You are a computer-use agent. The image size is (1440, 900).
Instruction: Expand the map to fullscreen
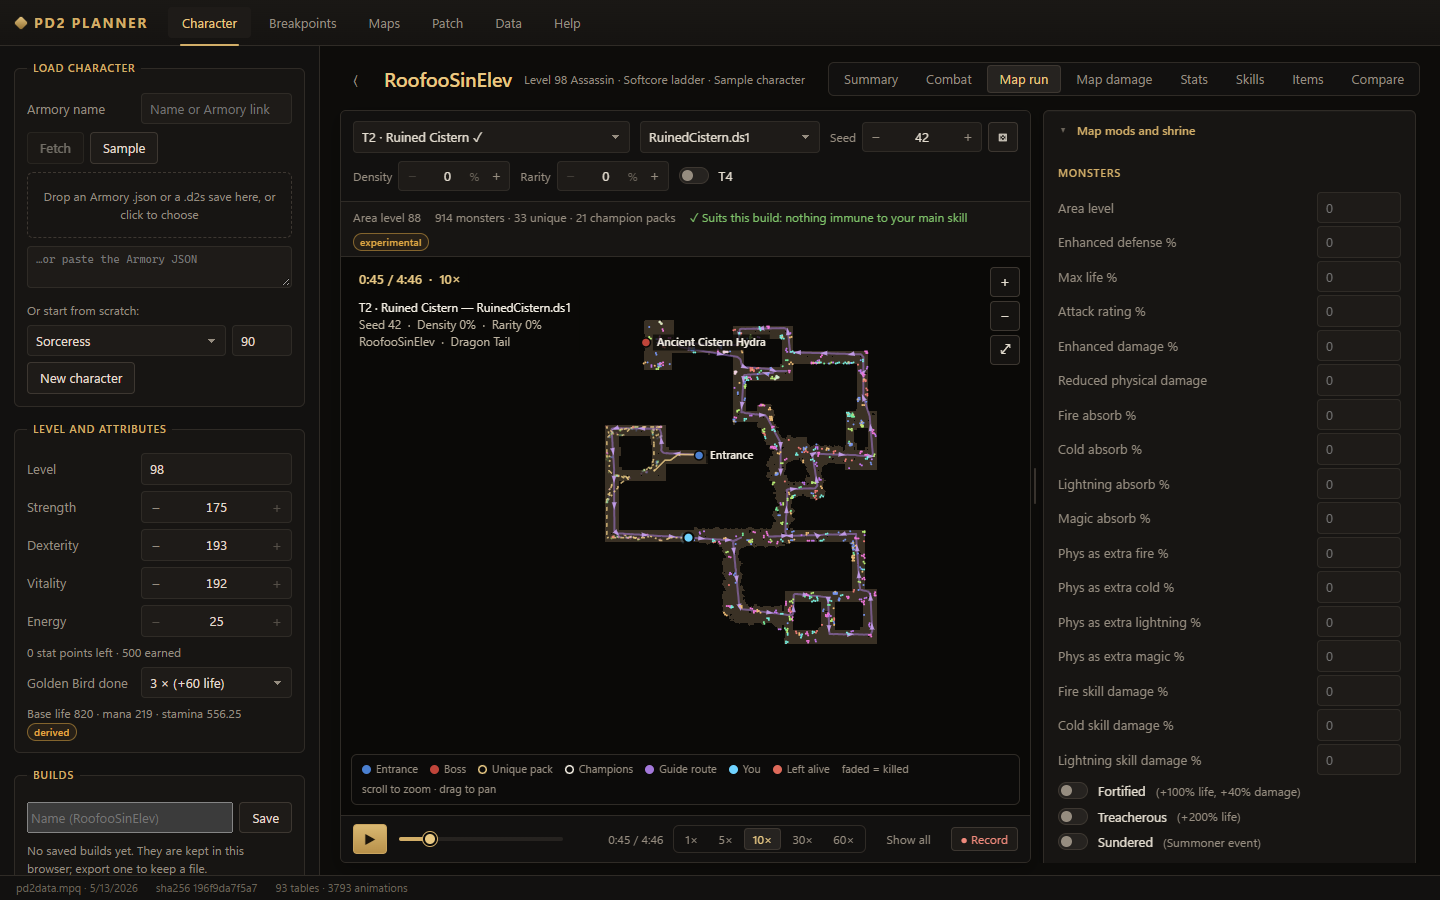(x=1005, y=350)
